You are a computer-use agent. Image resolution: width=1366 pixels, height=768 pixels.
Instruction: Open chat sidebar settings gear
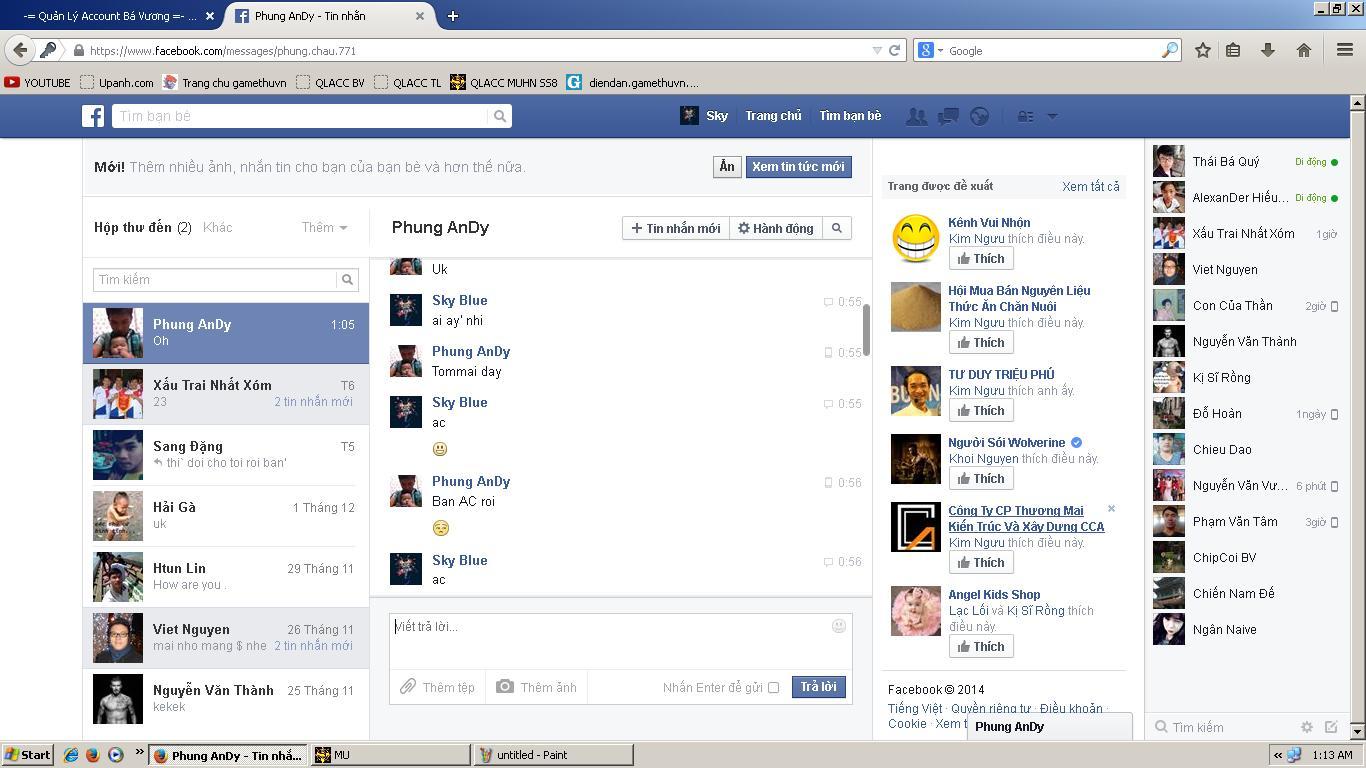1306,727
